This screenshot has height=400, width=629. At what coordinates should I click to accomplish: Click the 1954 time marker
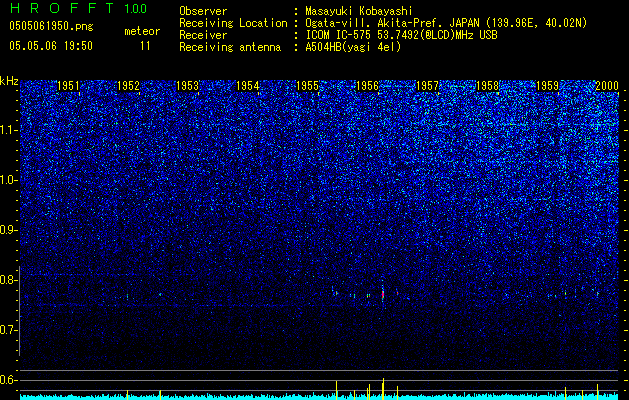[x=248, y=86]
